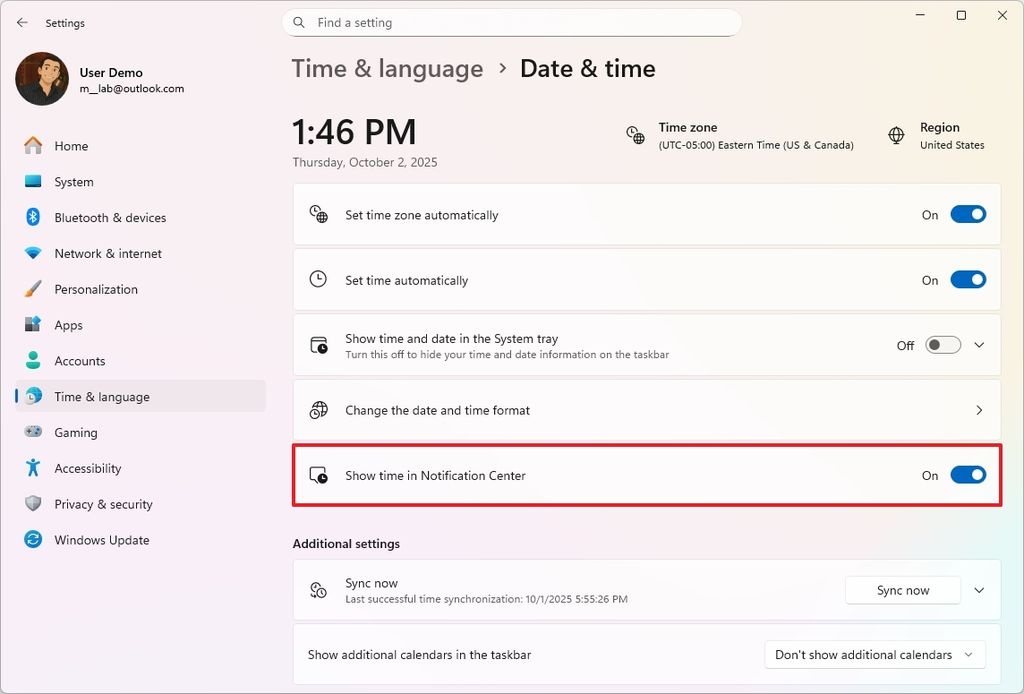The width and height of the screenshot is (1024, 694).
Task: Open Personalization settings
Action: pos(95,289)
